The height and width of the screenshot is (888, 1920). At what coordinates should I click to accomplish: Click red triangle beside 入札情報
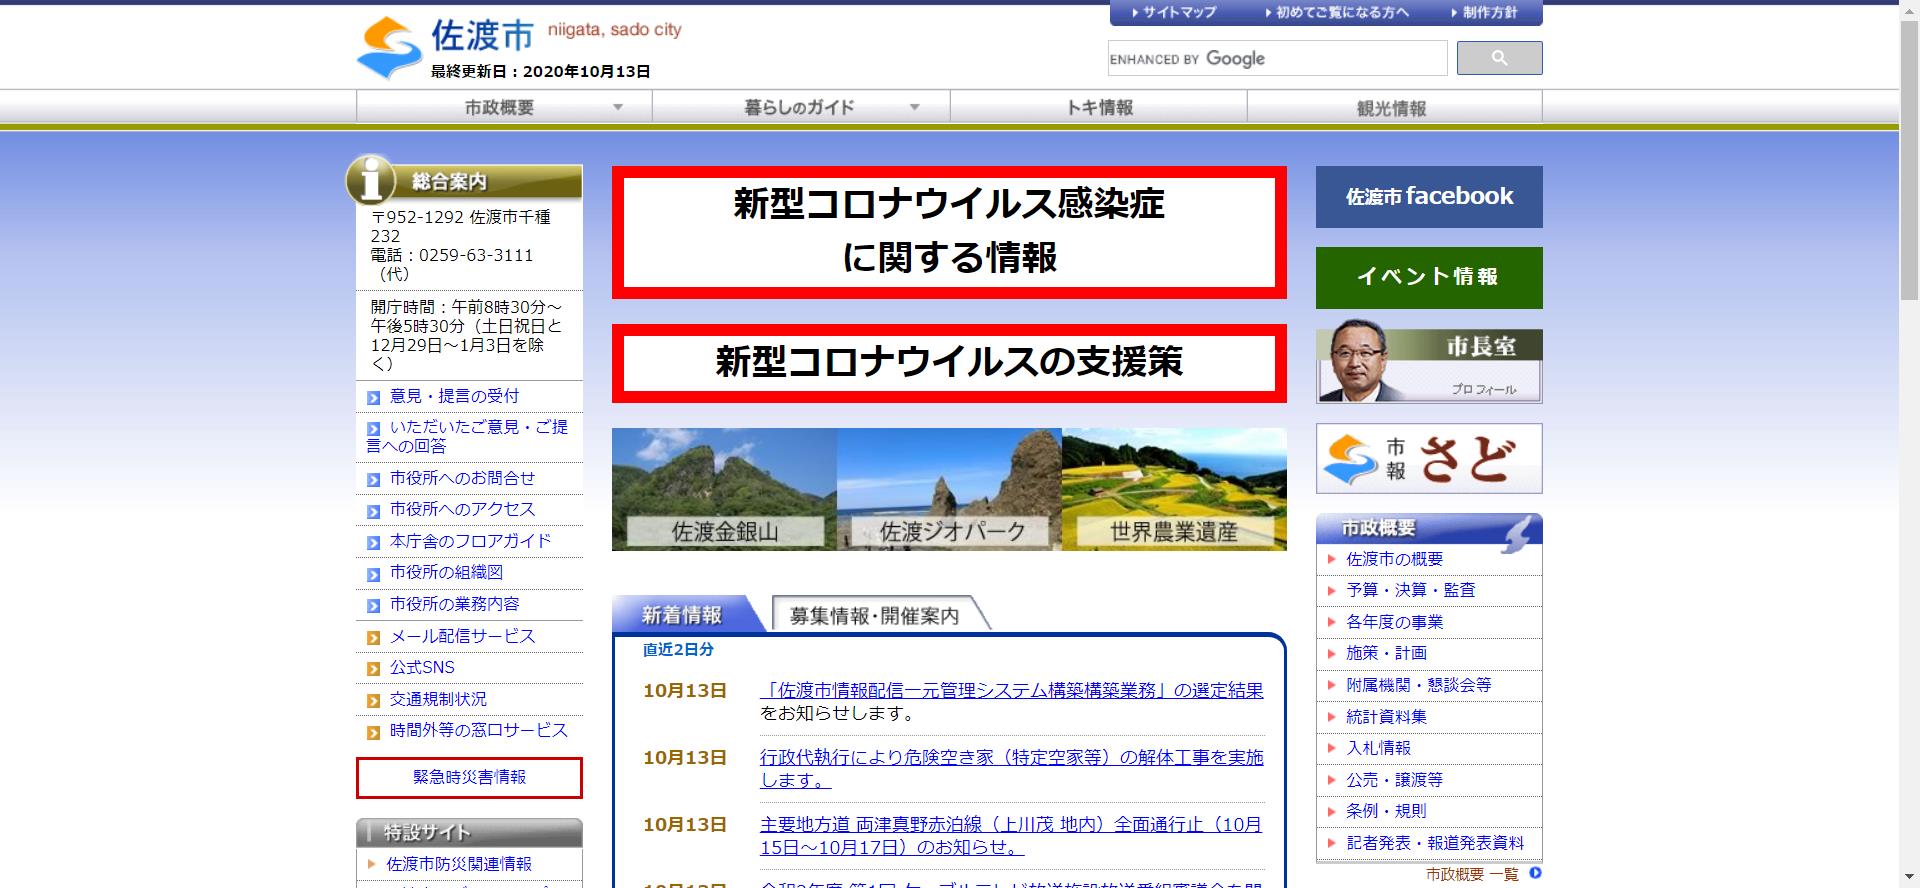[x=1331, y=748]
